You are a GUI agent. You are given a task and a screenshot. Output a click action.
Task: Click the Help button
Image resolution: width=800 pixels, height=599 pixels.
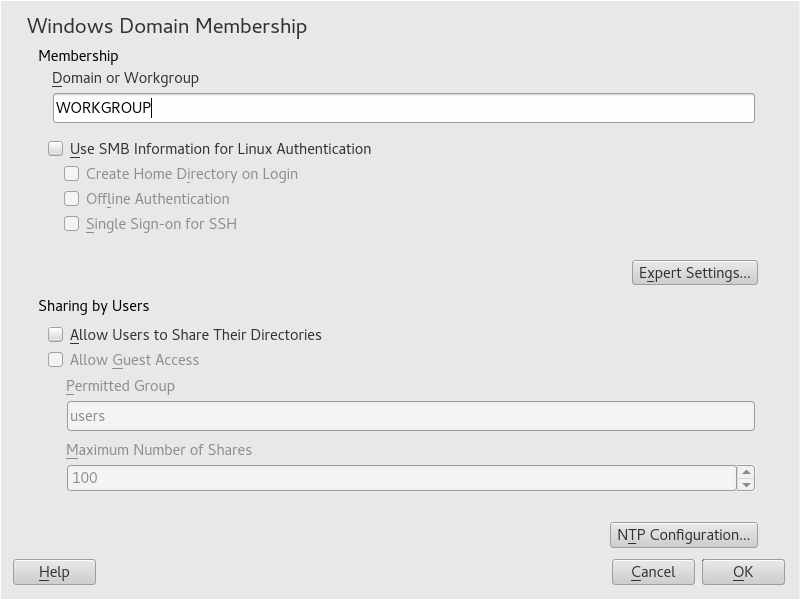click(x=54, y=572)
